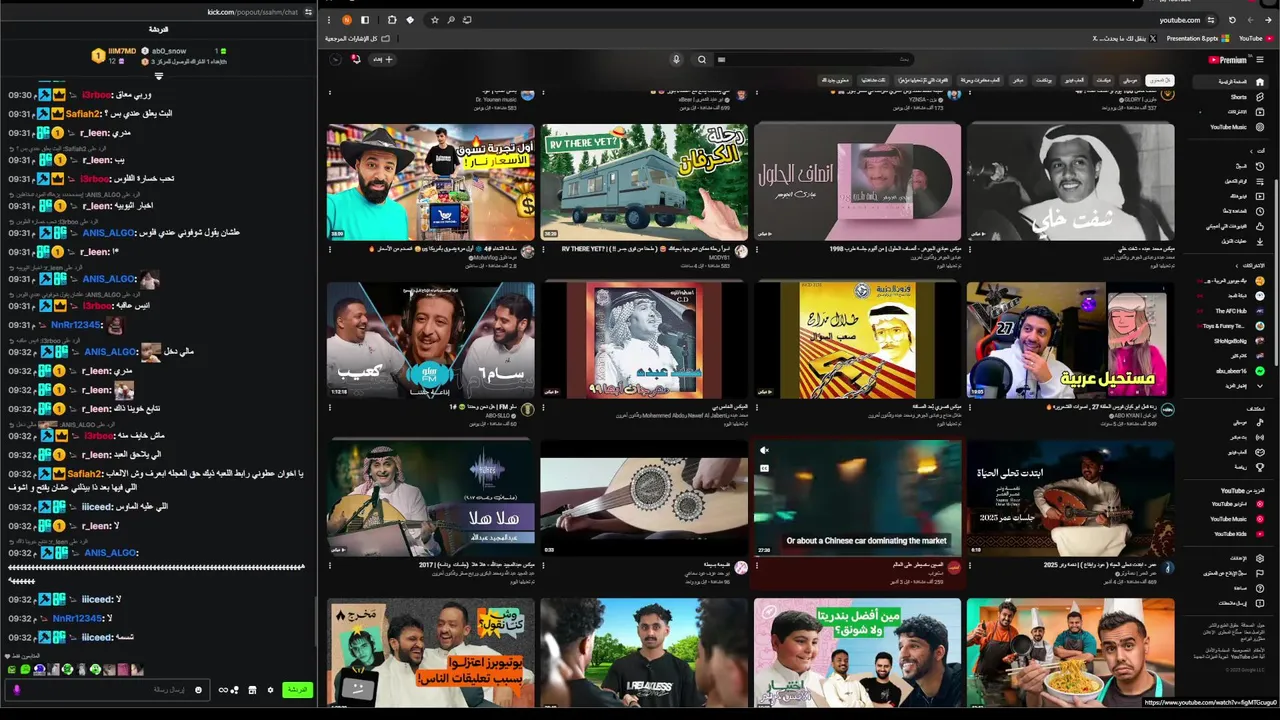The width and height of the screenshot is (1280, 720).
Task: Open YouTube Kids in sidebar
Action: pos(1240,534)
